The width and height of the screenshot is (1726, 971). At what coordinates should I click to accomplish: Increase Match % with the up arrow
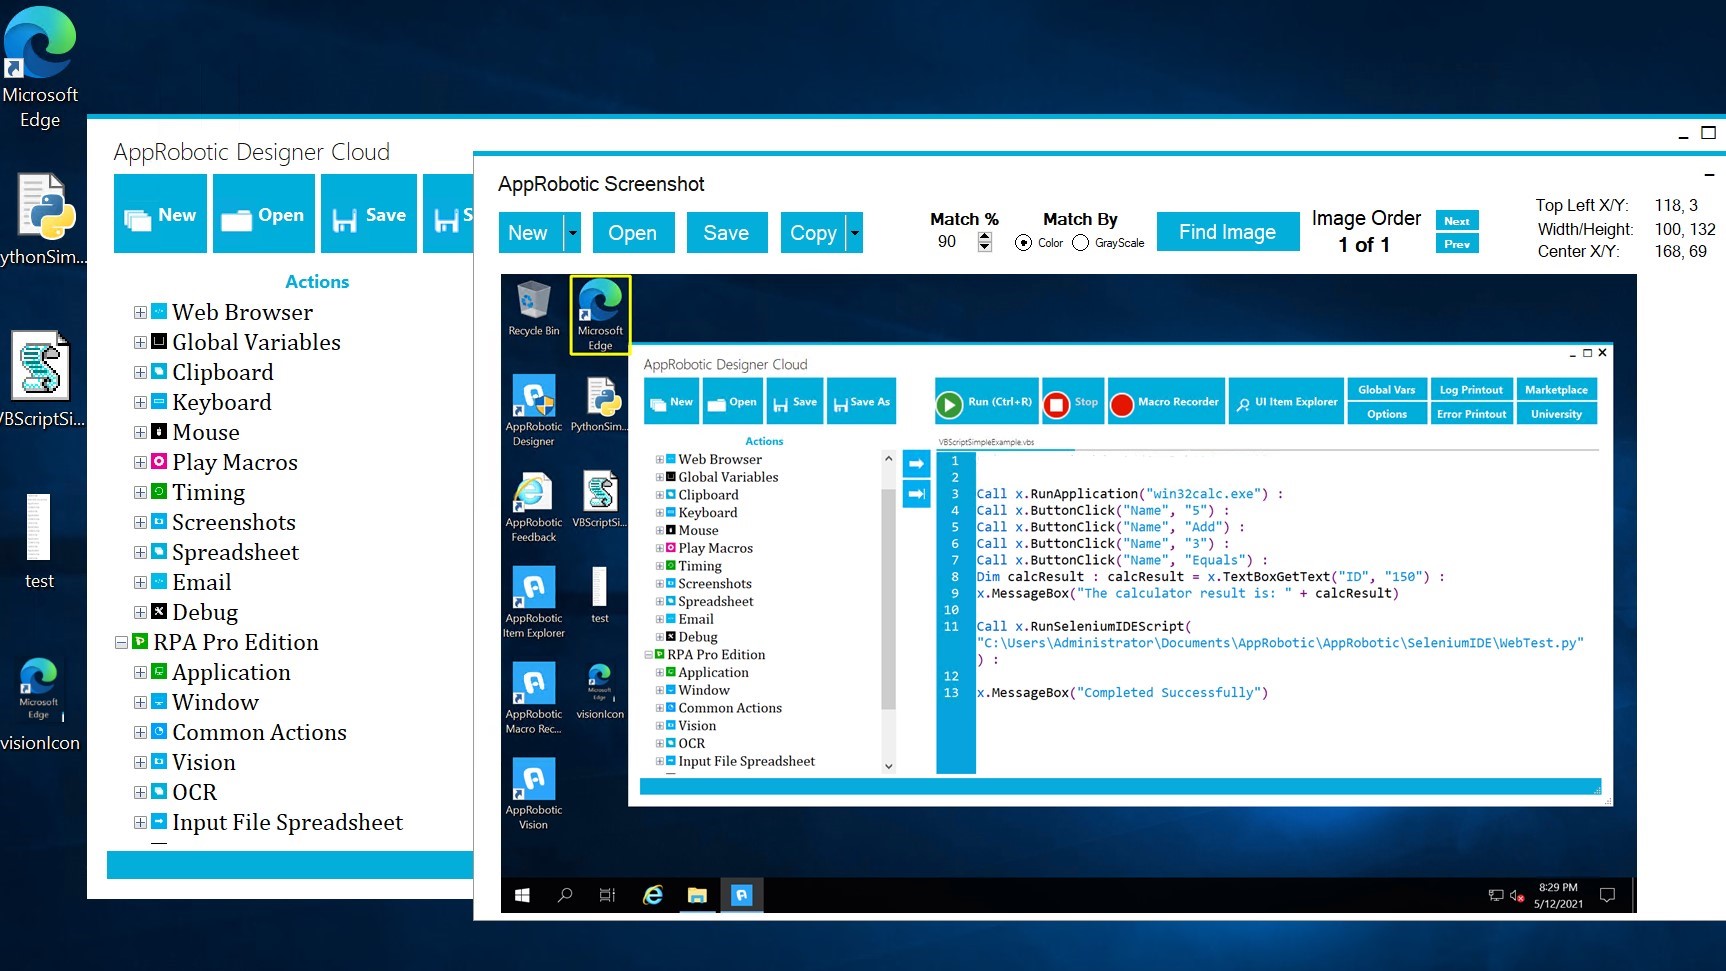pyautogui.click(x=985, y=237)
